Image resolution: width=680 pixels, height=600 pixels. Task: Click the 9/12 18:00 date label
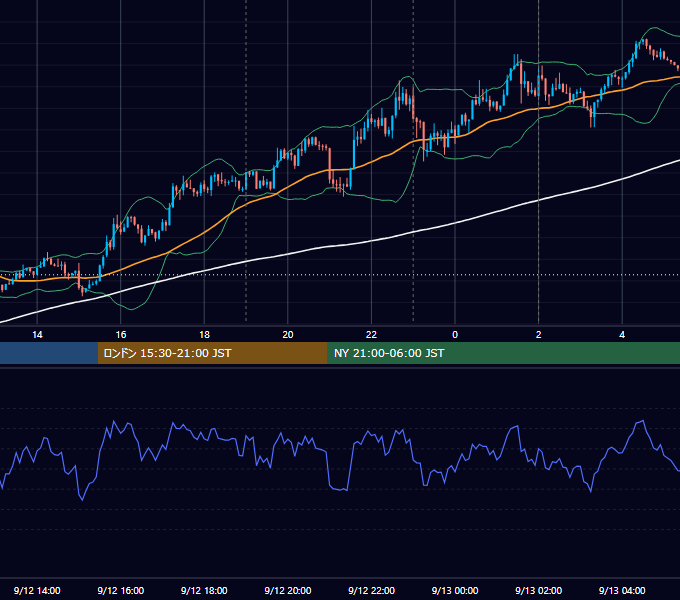coord(204,590)
